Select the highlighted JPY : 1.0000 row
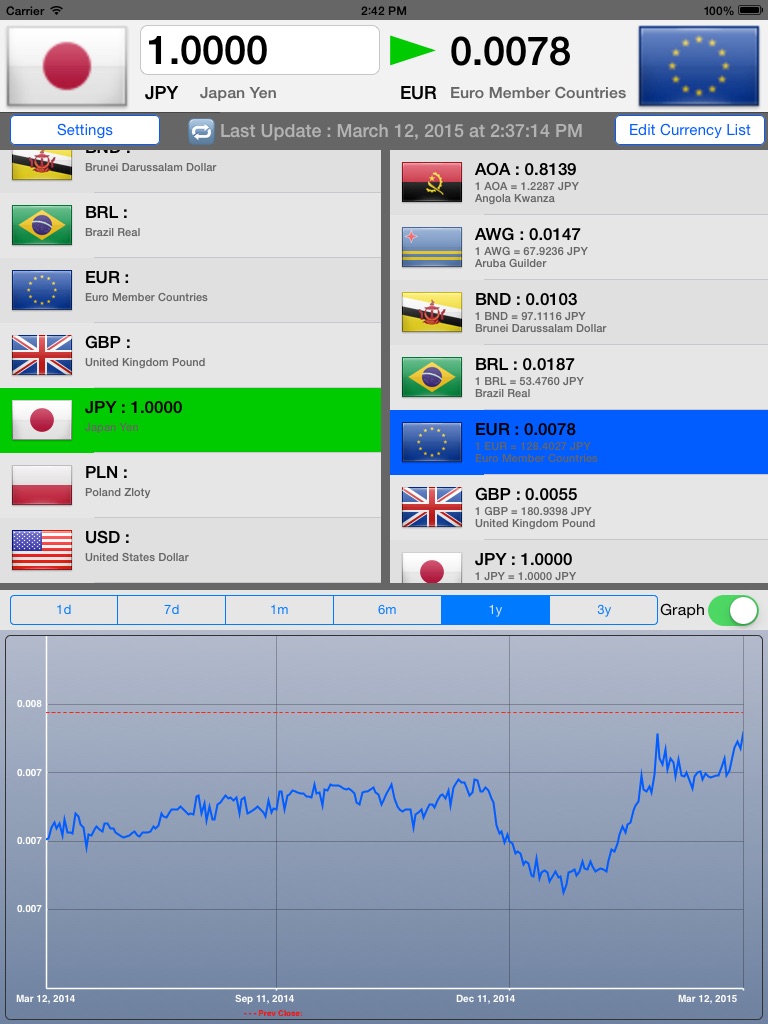Image resolution: width=768 pixels, height=1024 pixels. coord(191,420)
